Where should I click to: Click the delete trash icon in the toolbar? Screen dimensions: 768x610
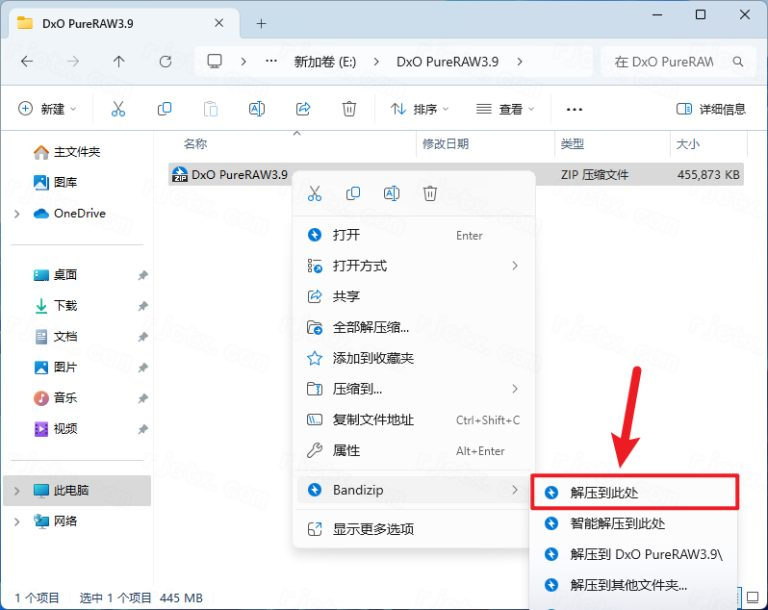pos(349,109)
